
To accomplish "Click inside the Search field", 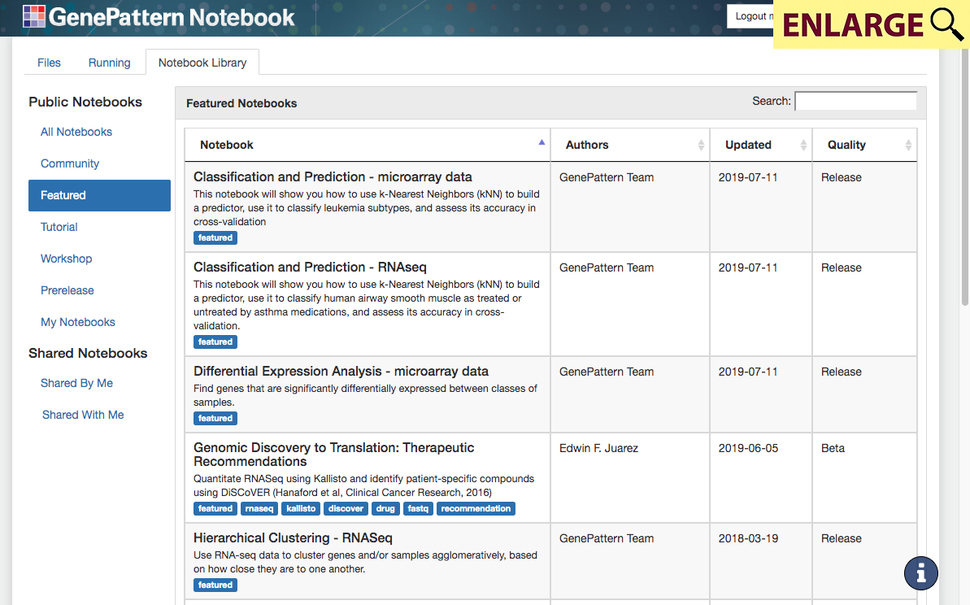I will 855,100.
